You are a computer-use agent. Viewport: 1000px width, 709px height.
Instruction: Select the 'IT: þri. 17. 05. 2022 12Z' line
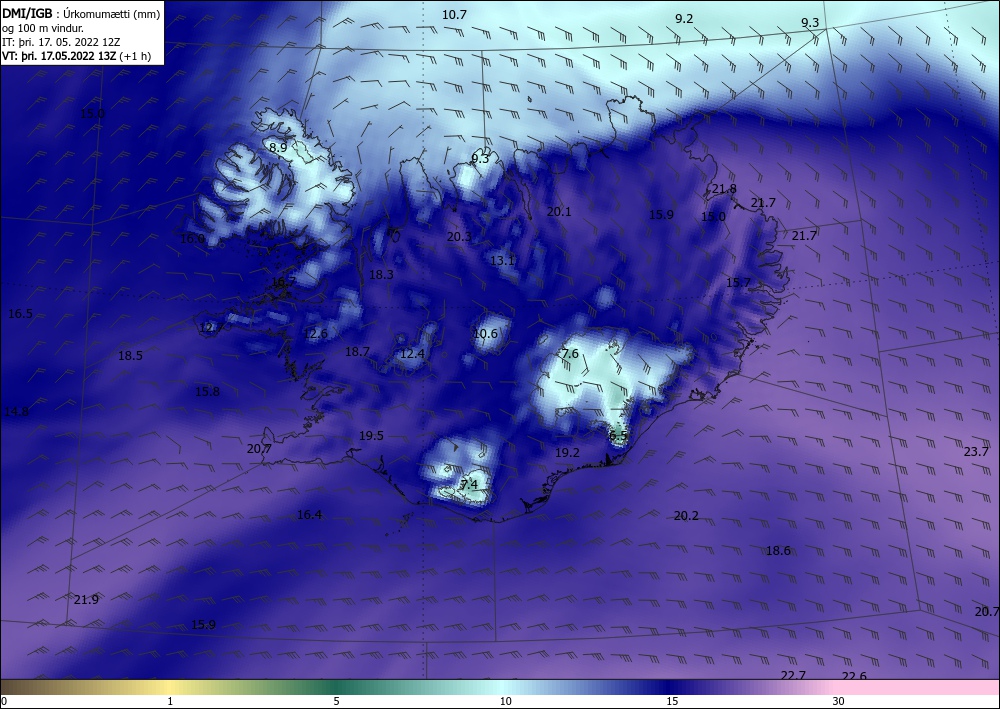61,42
